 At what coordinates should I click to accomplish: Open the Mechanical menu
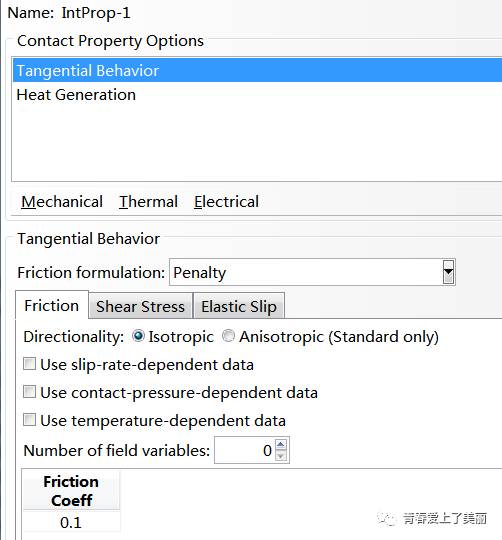pyautogui.click(x=62, y=202)
